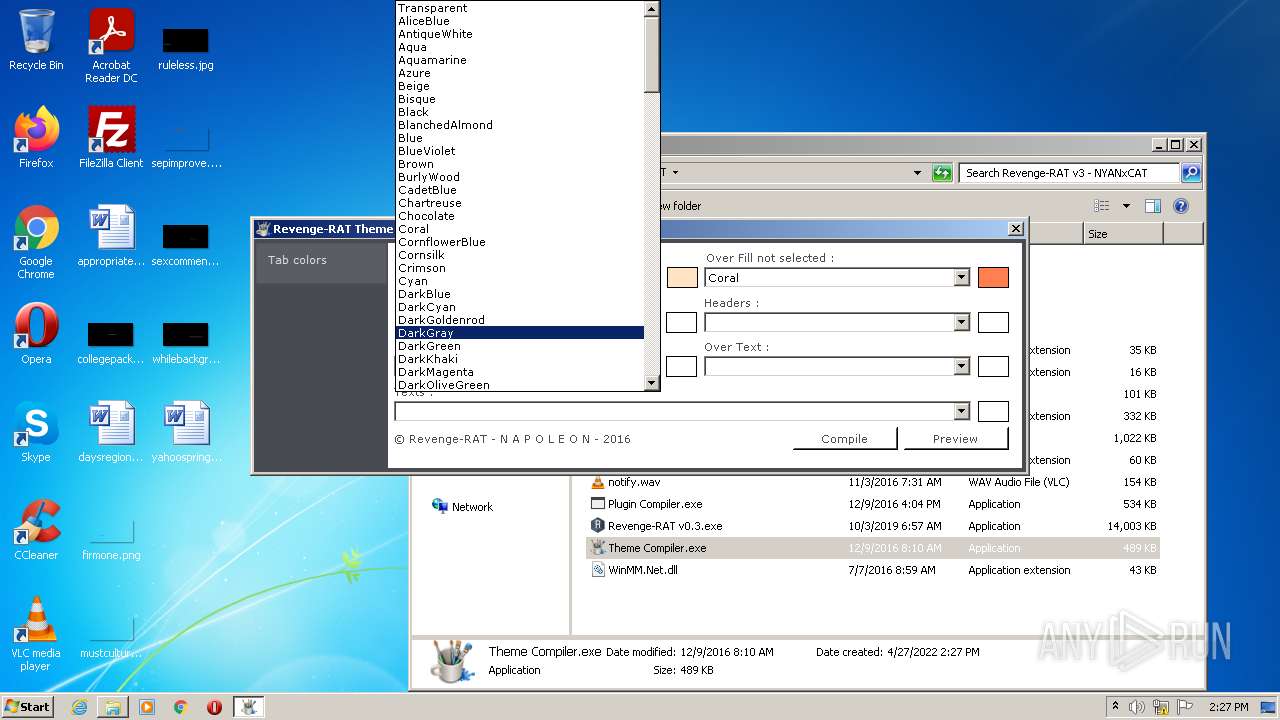The image size is (1280, 720).
Task: Click the Headers empty color swatch
Action: click(x=993, y=322)
